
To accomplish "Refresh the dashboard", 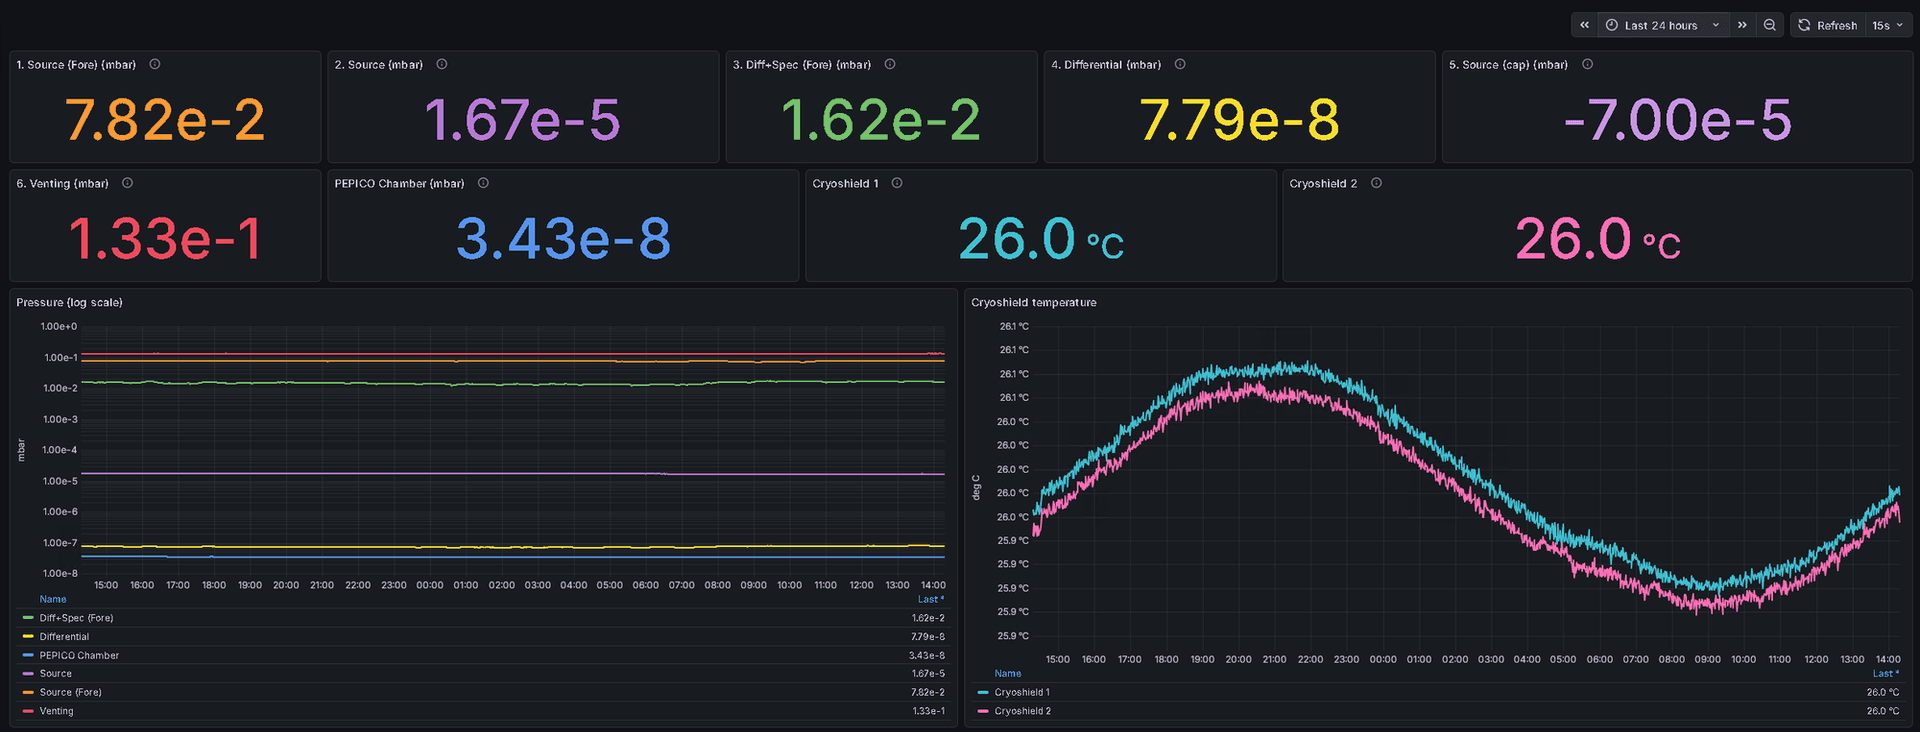I will click(x=1827, y=25).
